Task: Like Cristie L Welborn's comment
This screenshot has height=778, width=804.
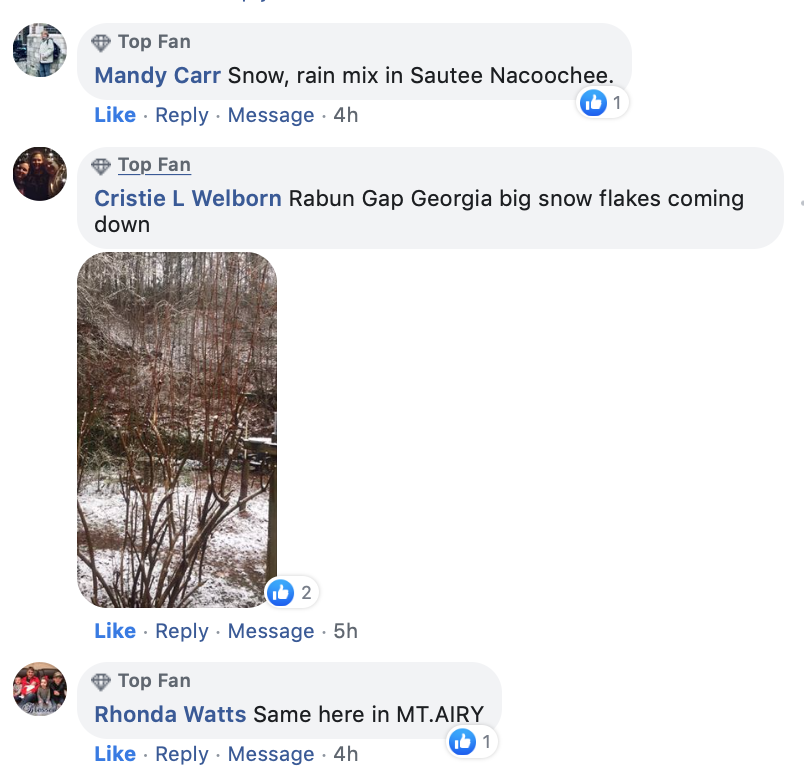Action: coord(115,632)
